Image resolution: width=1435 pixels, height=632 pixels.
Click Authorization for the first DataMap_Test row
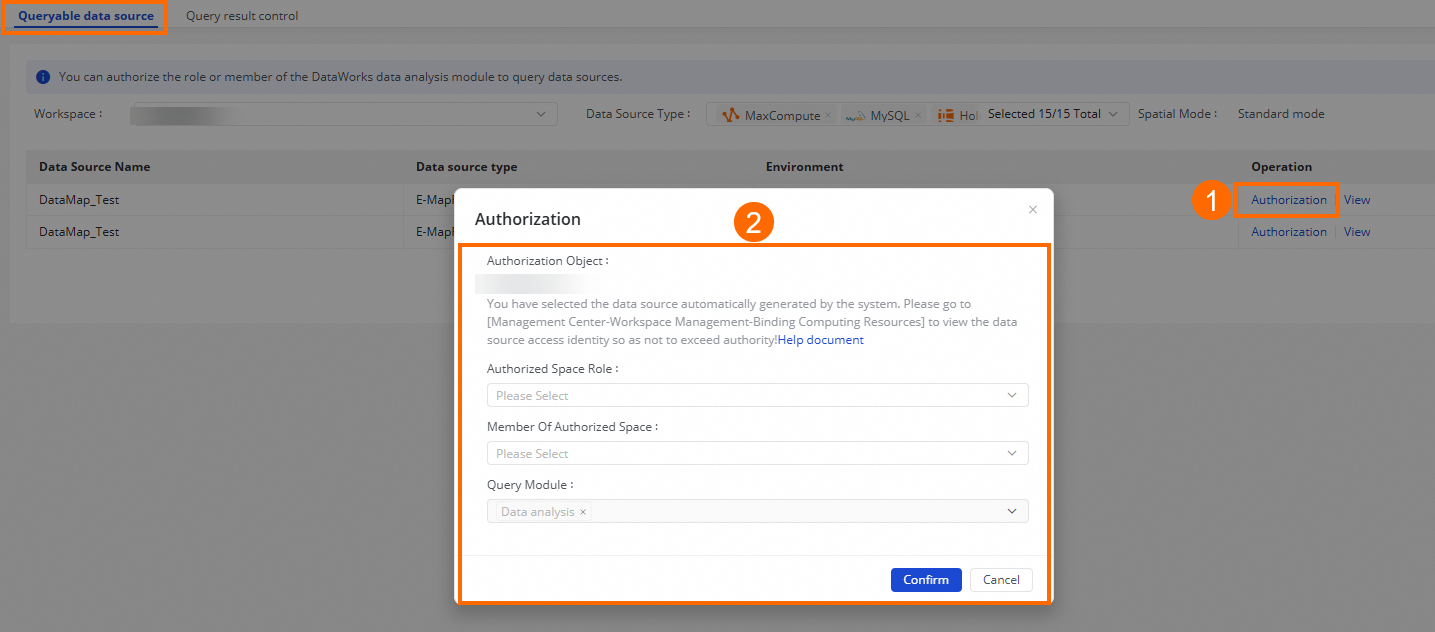[1289, 200]
